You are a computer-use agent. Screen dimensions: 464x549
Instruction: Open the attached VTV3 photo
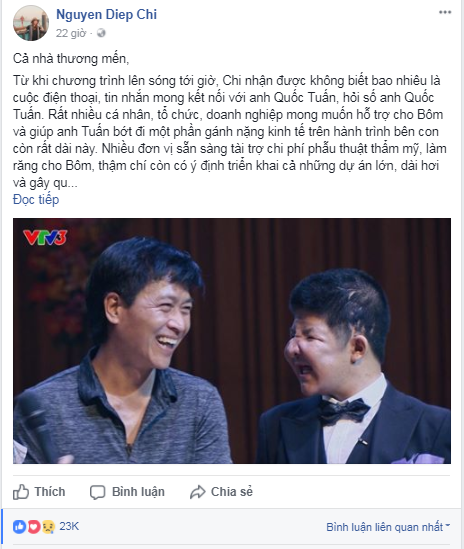(x=232, y=341)
